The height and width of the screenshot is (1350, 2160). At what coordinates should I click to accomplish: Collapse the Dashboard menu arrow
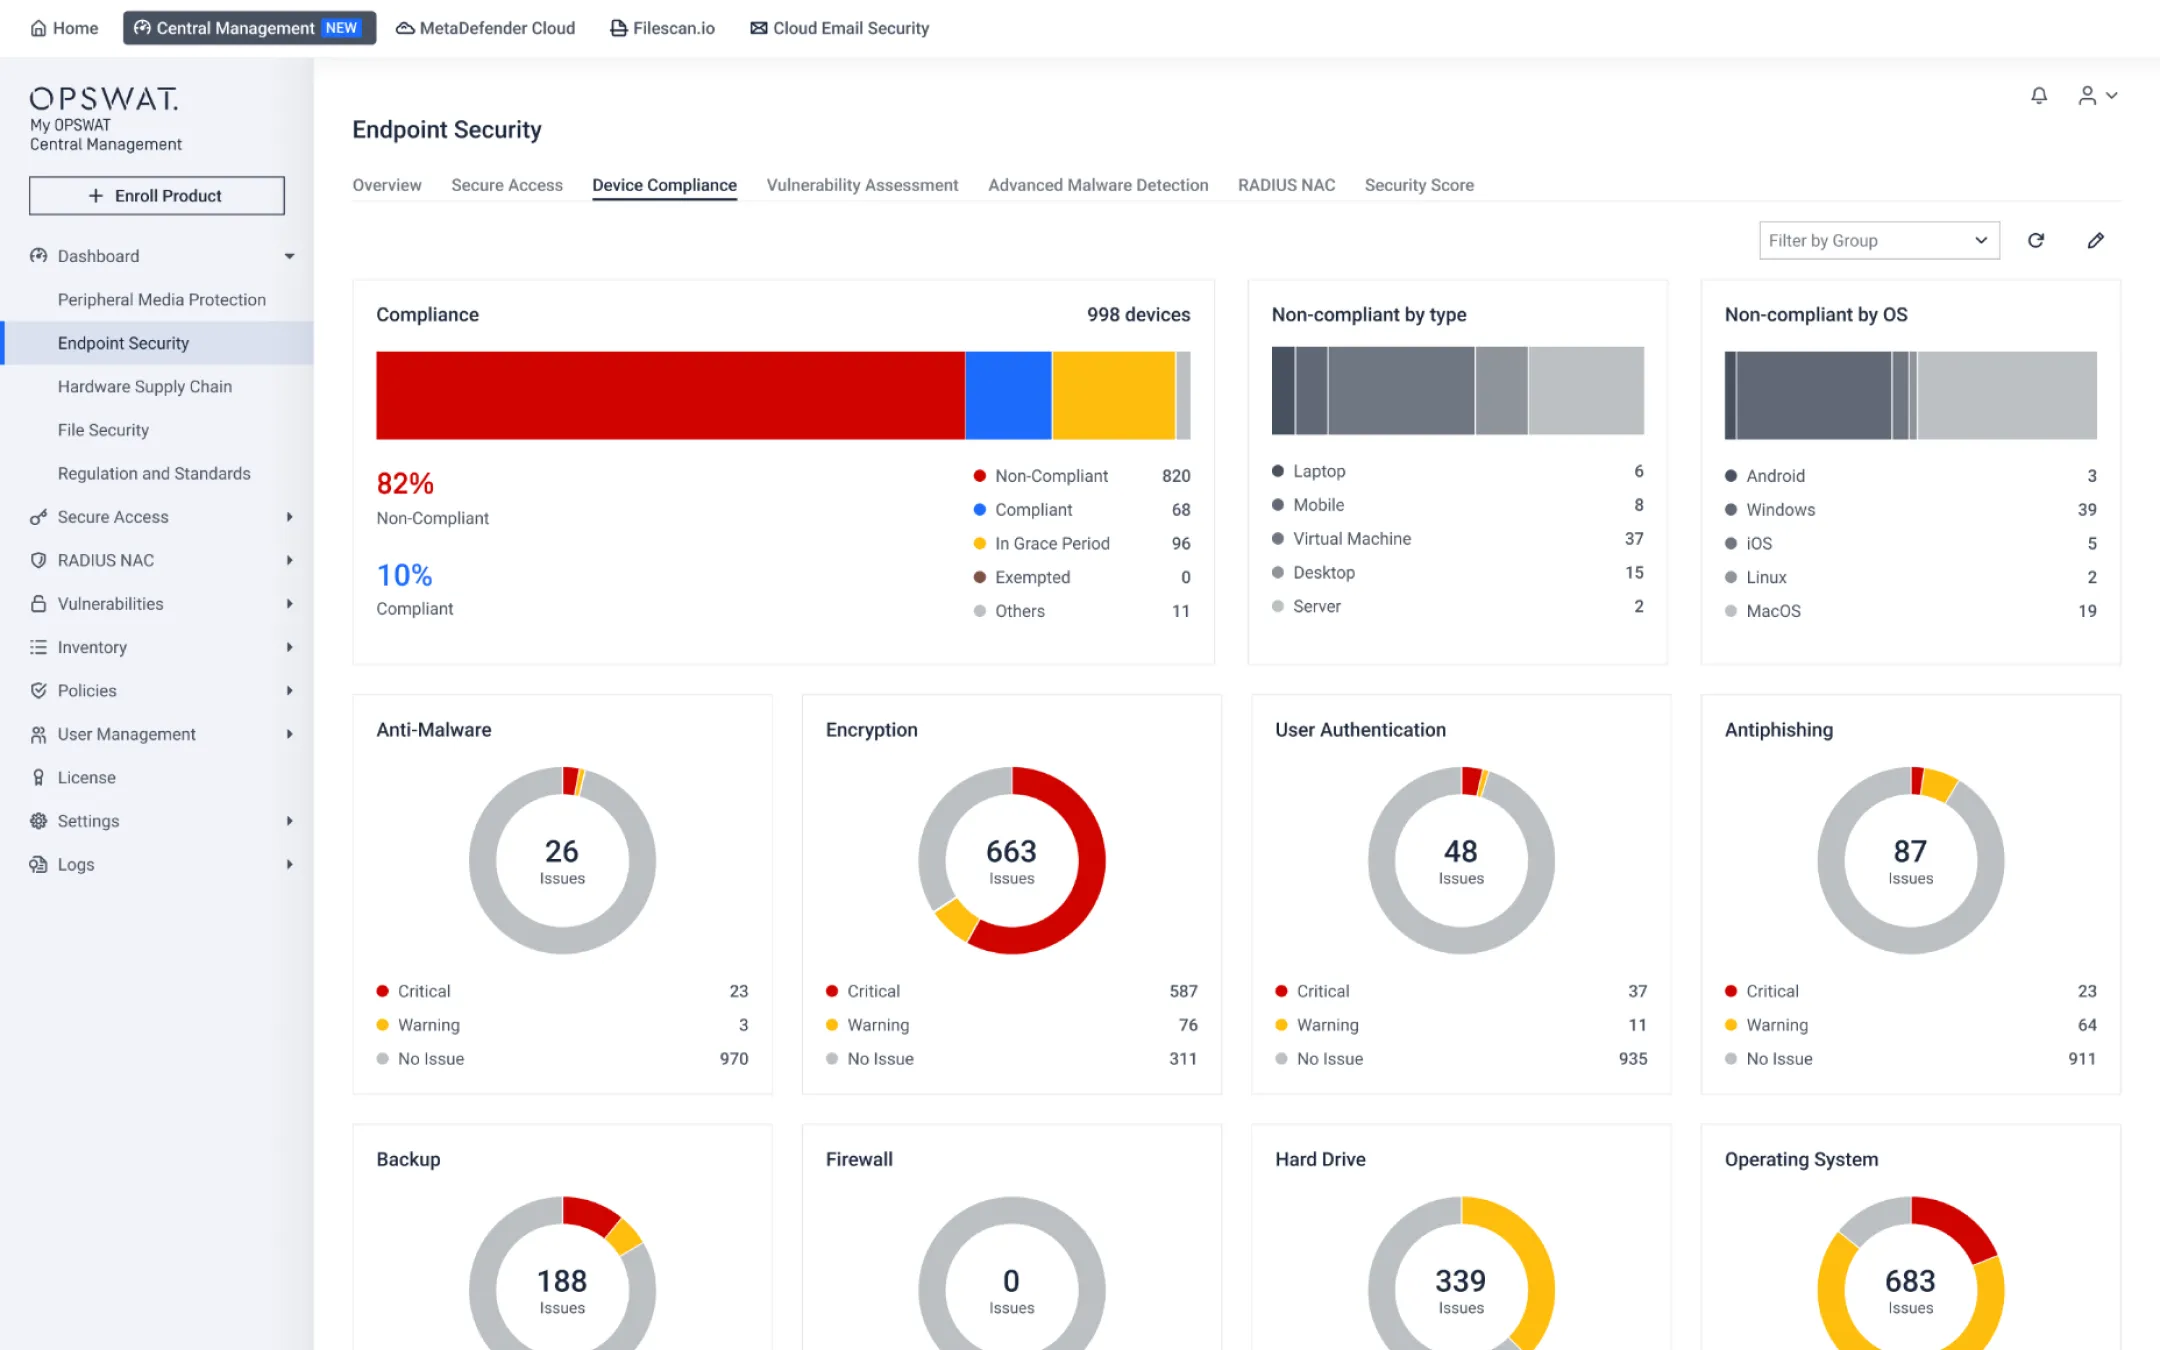coord(289,256)
